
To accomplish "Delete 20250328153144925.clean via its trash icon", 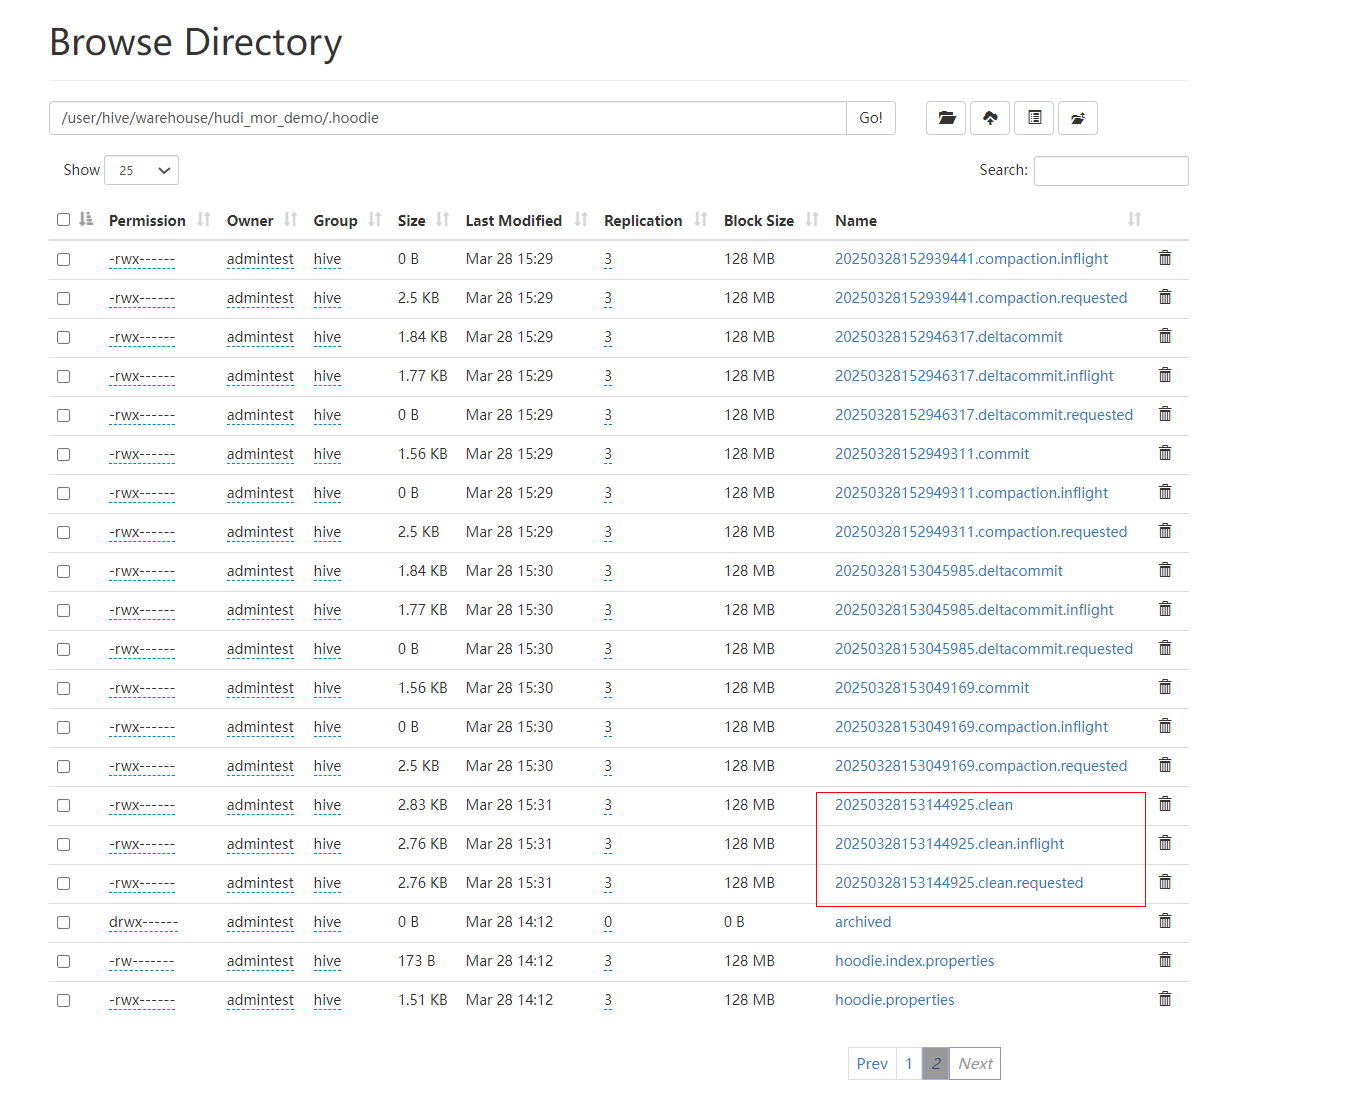I will [1164, 804].
